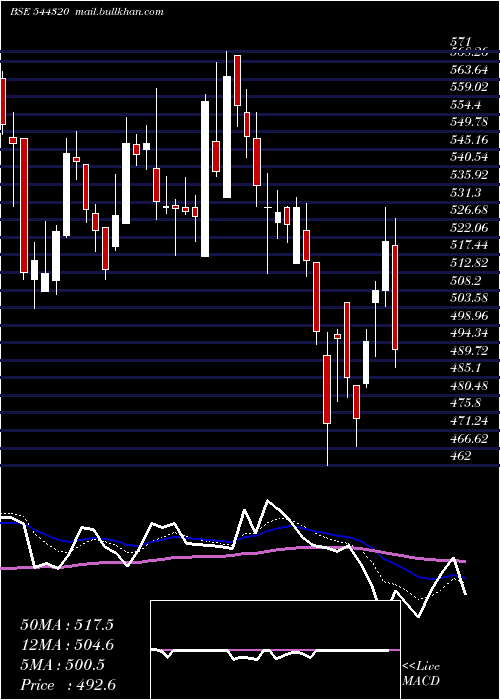Click the 12MA : 504.6 readout
This screenshot has height=700, width=500.
[67, 645]
